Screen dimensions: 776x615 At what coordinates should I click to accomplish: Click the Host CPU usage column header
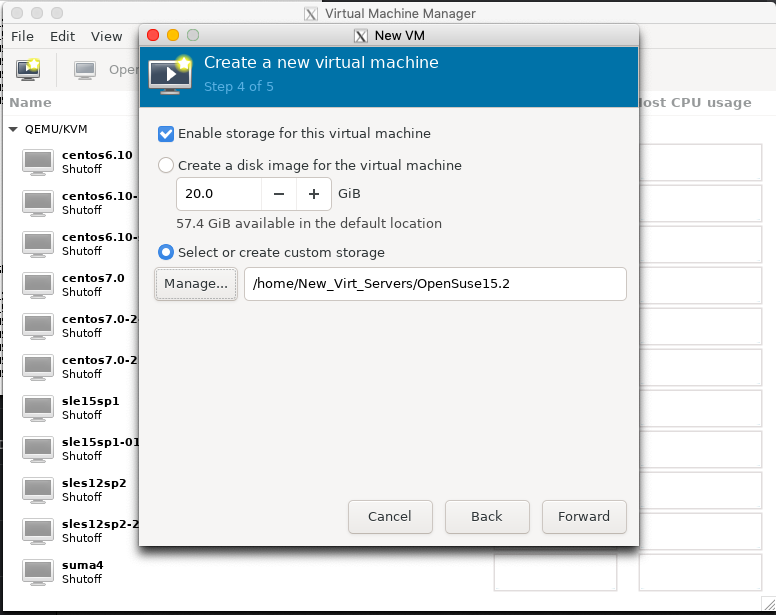pyautogui.click(x=695, y=103)
